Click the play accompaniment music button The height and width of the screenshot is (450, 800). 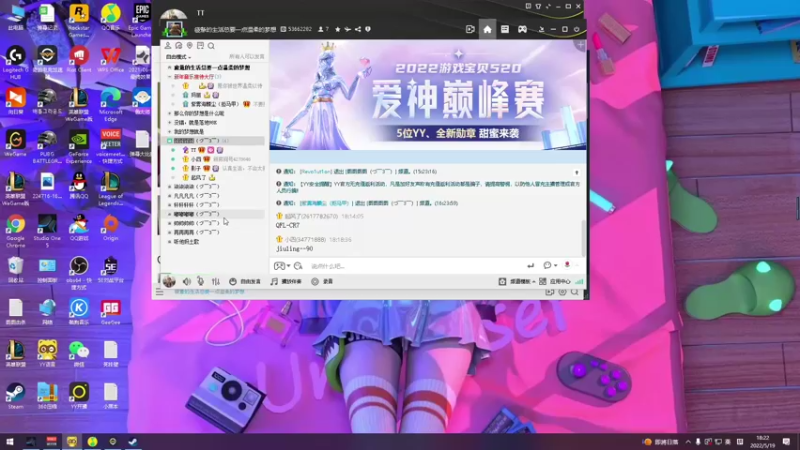click(x=286, y=282)
